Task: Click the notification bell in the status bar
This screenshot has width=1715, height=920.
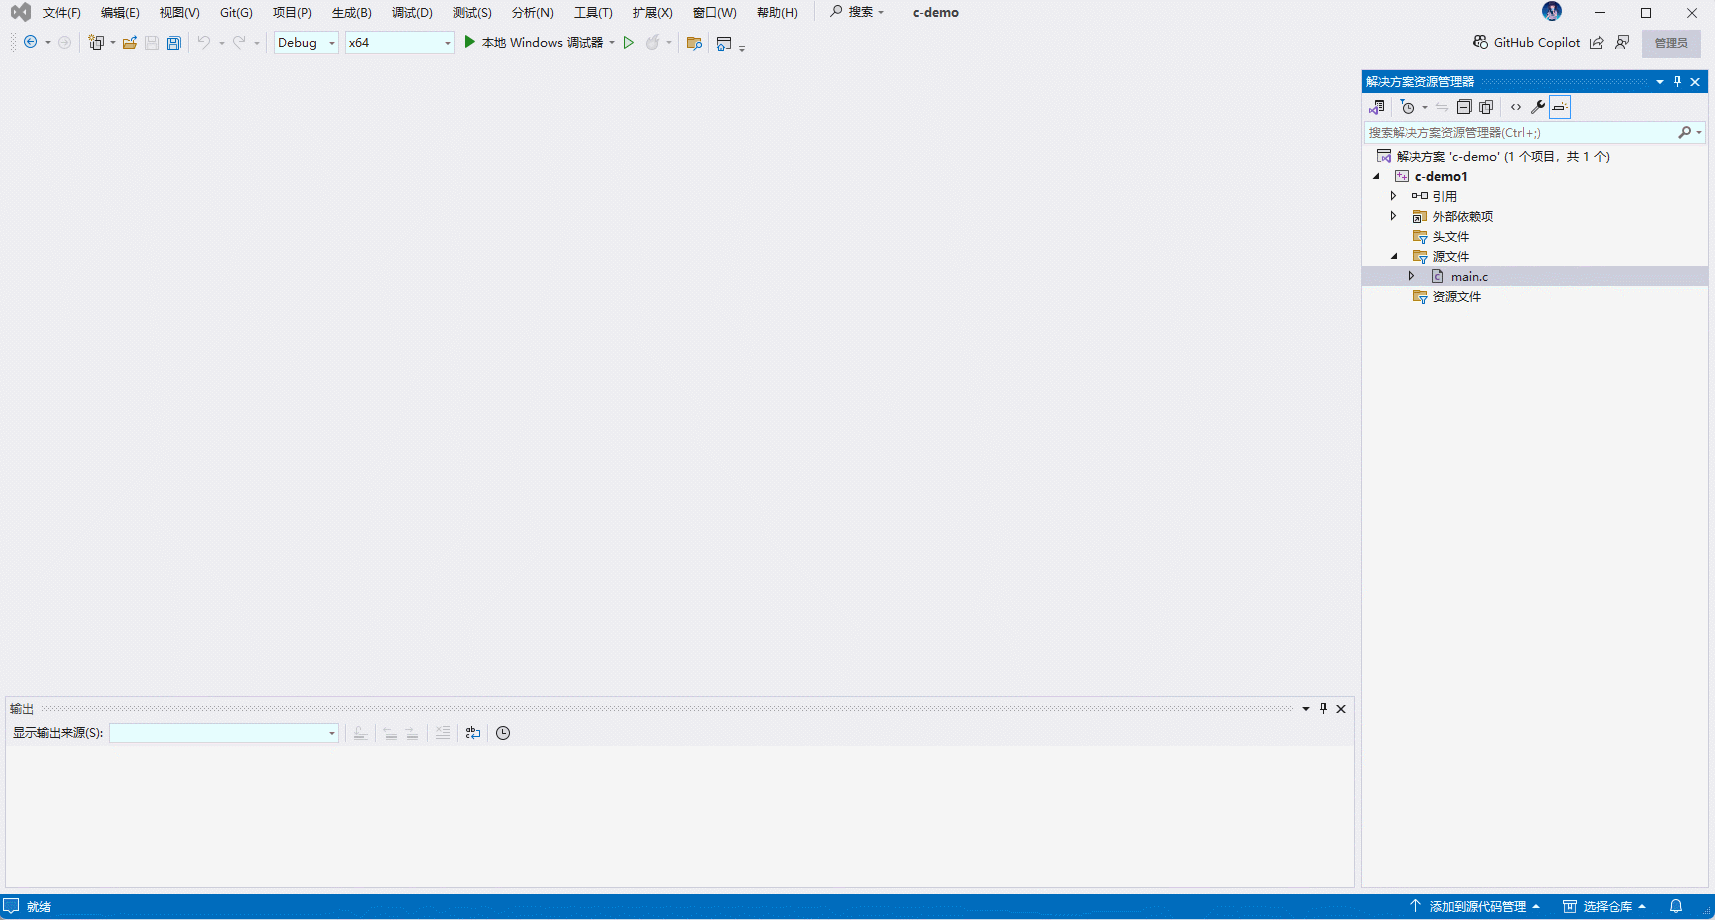Action: 1676,906
